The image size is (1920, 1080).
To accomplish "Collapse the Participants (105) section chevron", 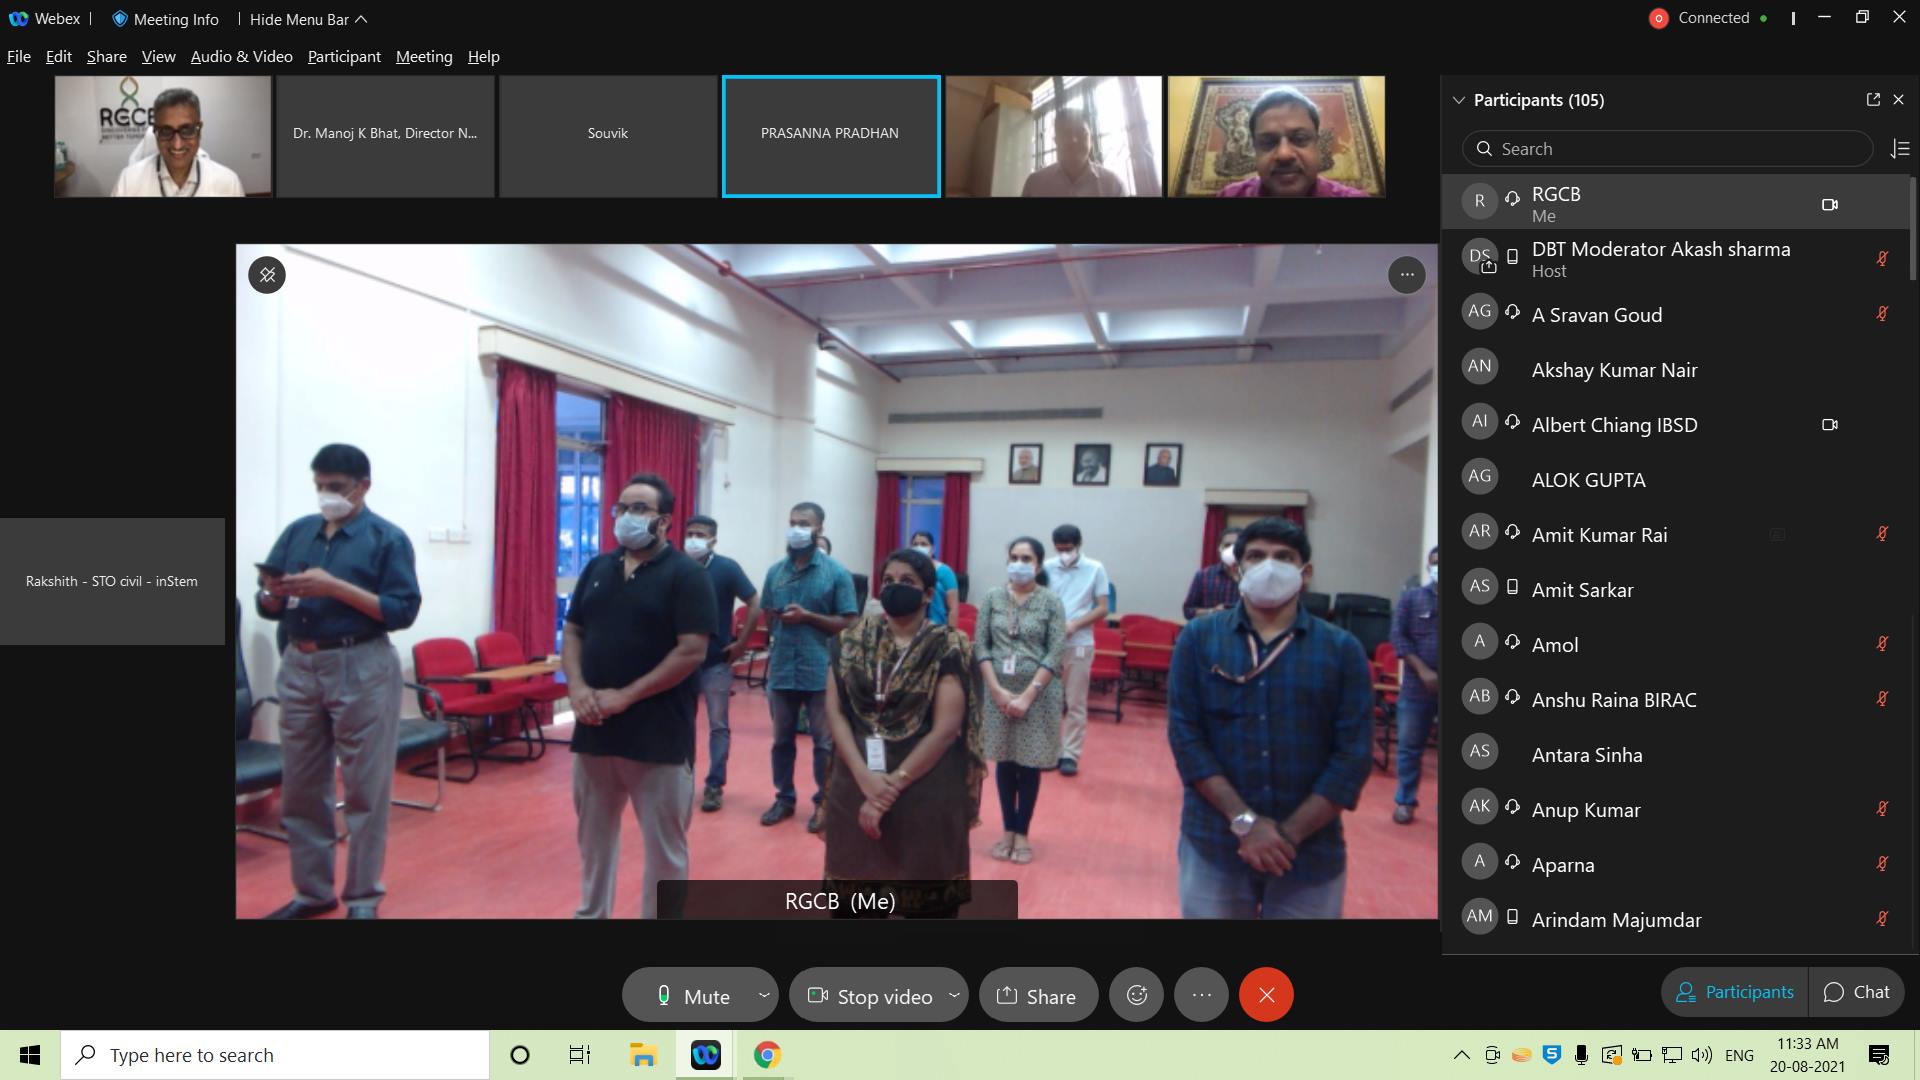I will click(x=1459, y=100).
